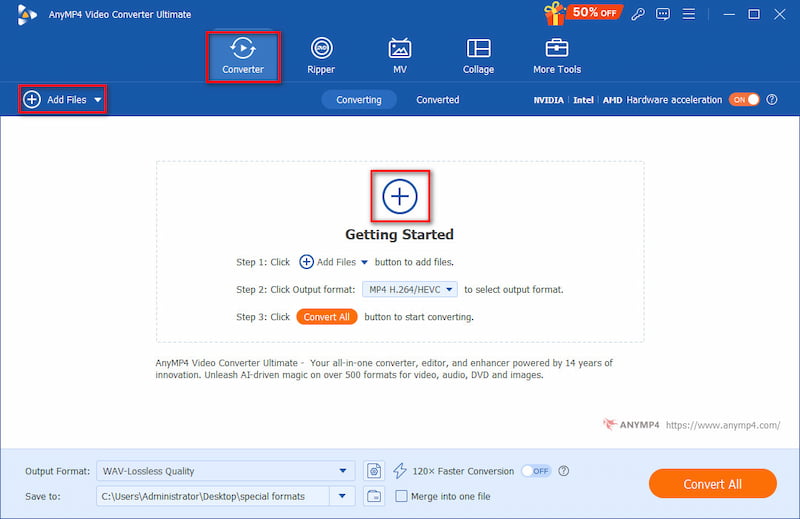The image size is (800, 519).
Task: Open help icon beside 120× Faster Conversion
Action: [x=564, y=471]
